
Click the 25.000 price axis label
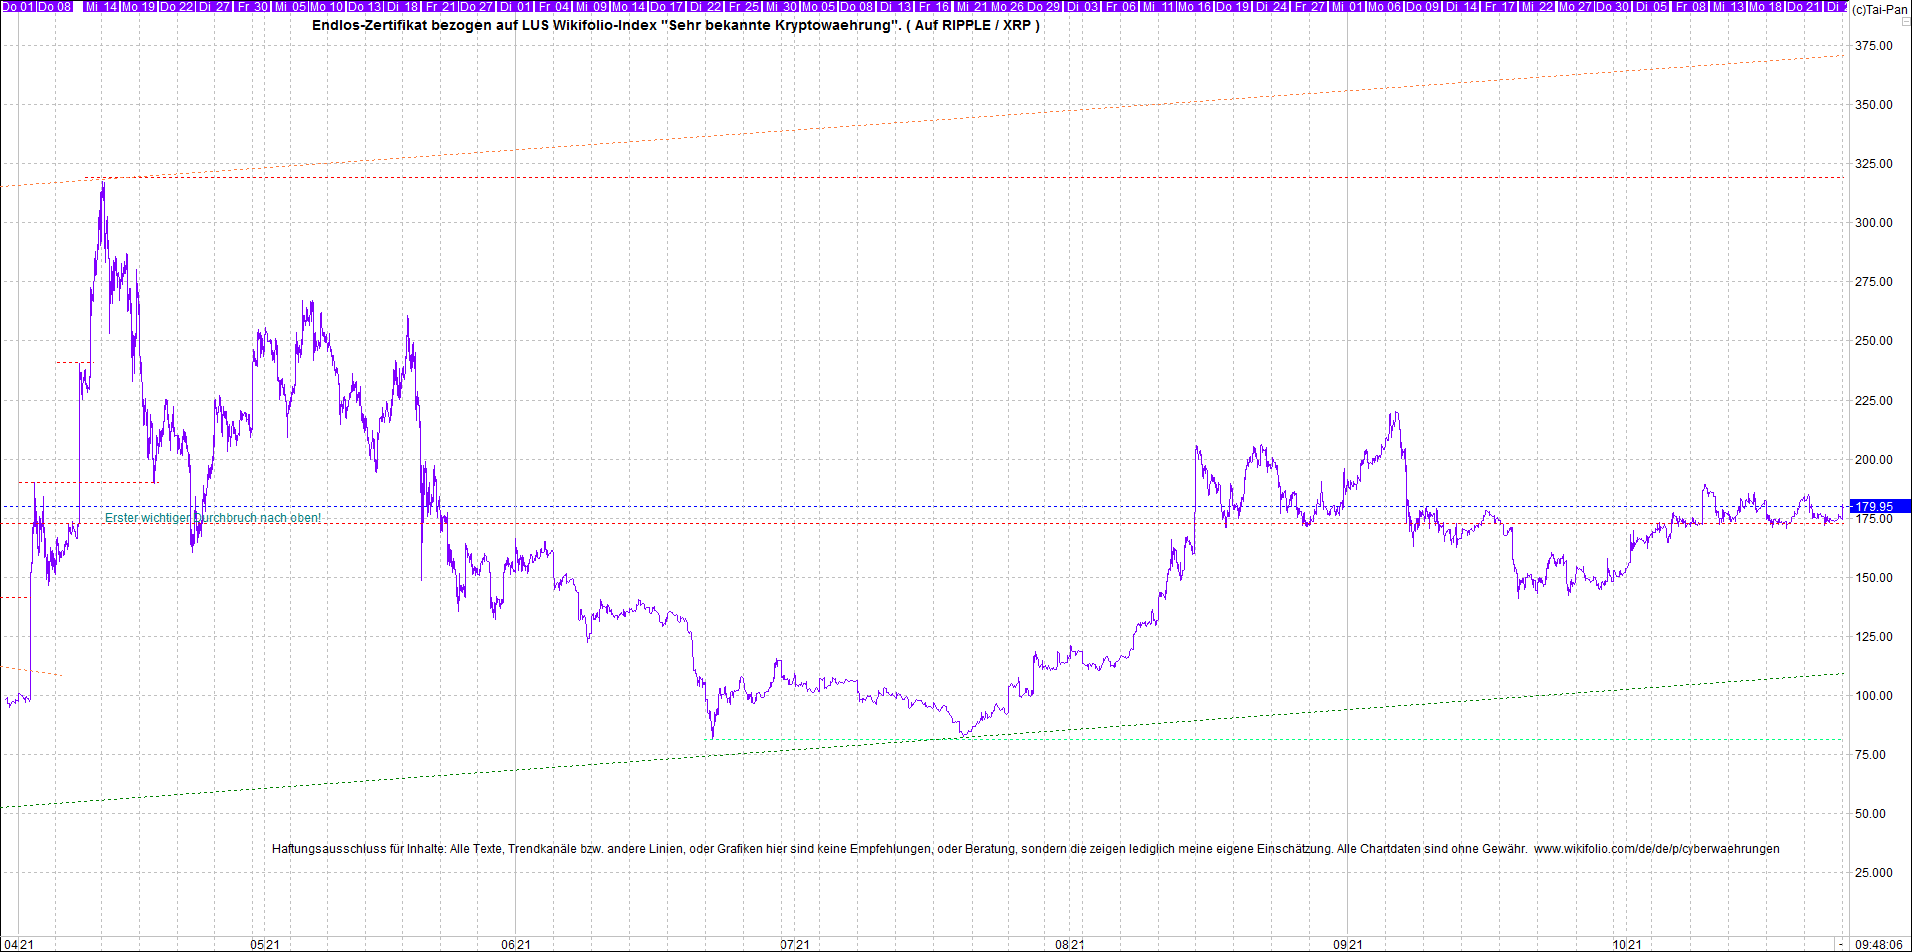1873,873
